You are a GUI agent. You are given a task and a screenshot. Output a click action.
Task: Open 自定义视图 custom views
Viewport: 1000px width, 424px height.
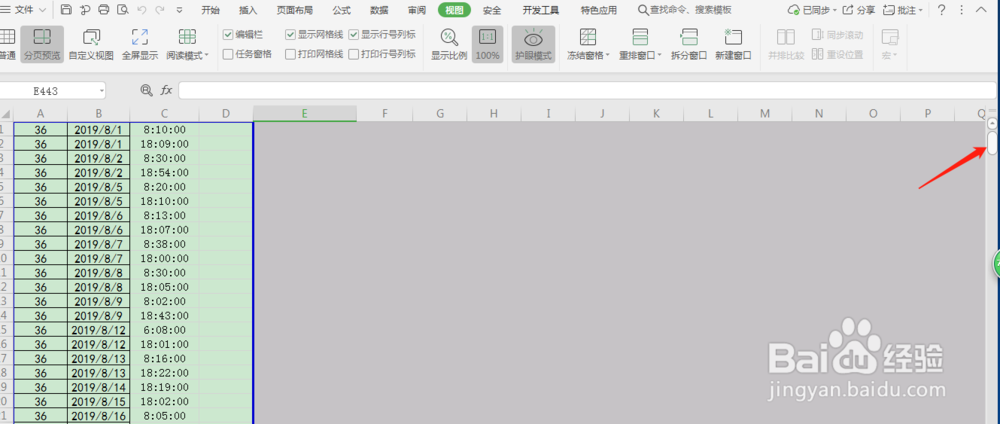click(91, 44)
